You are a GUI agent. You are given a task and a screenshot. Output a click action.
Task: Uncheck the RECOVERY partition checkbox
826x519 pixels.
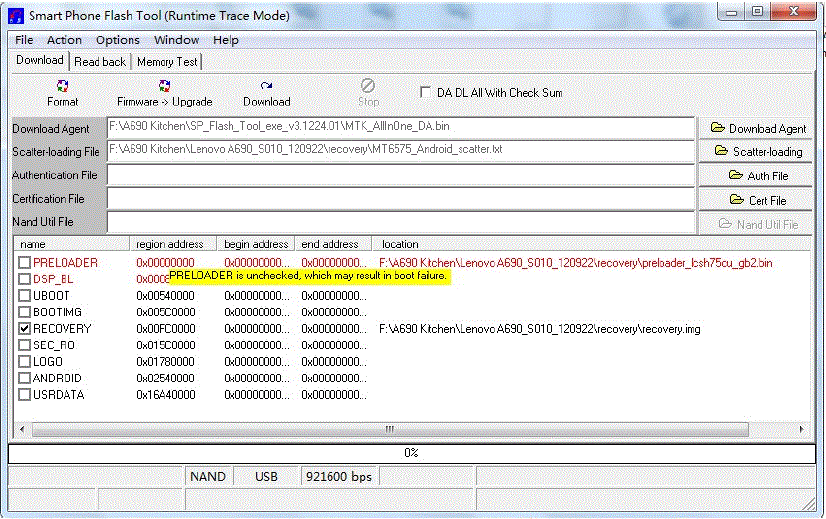[24, 329]
